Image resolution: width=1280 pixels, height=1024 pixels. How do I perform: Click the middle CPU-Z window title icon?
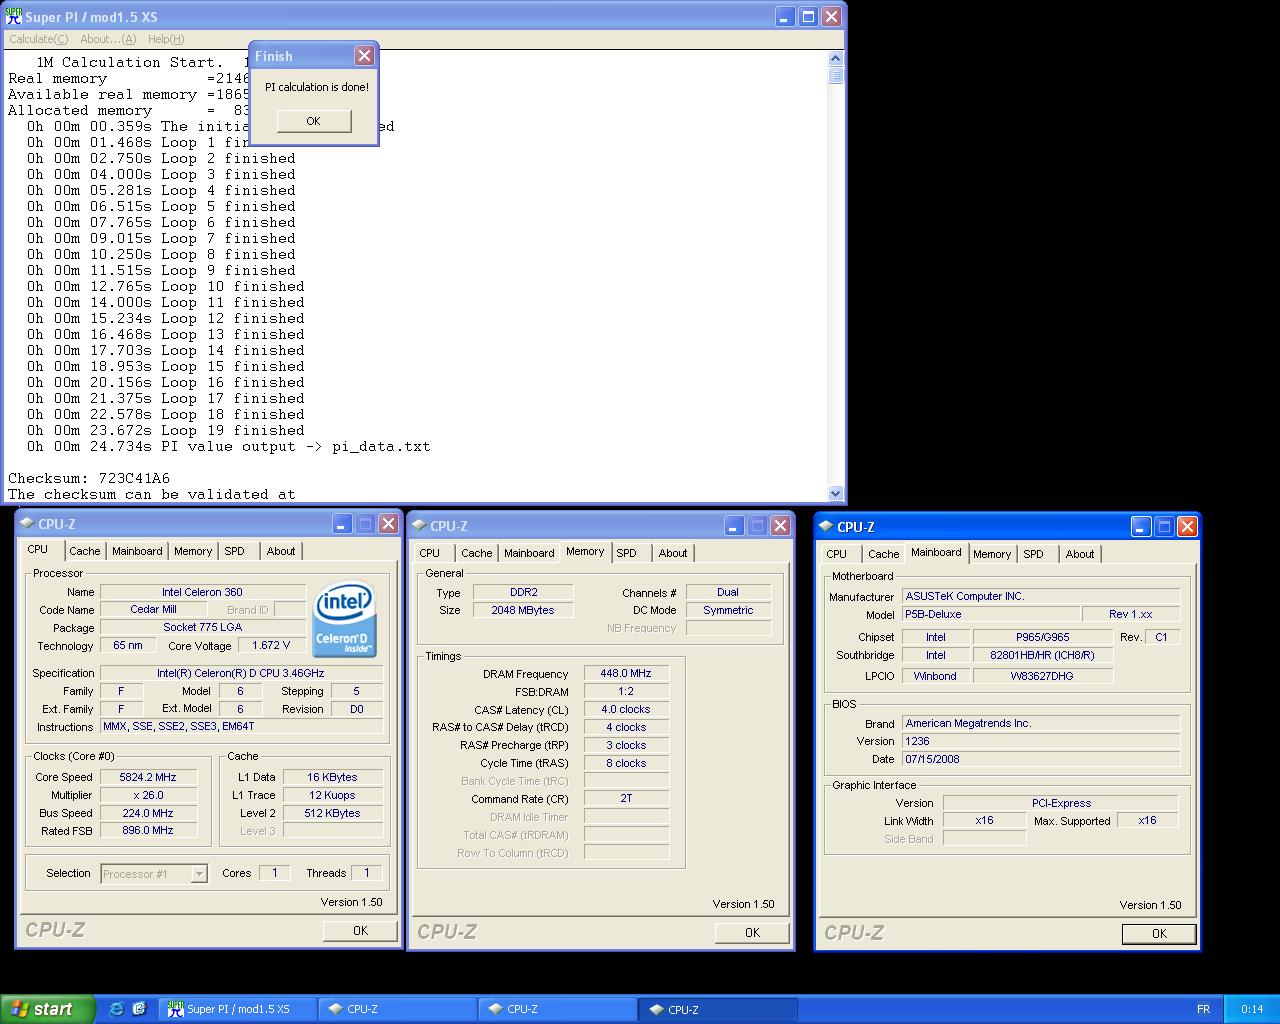[x=419, y=526]
